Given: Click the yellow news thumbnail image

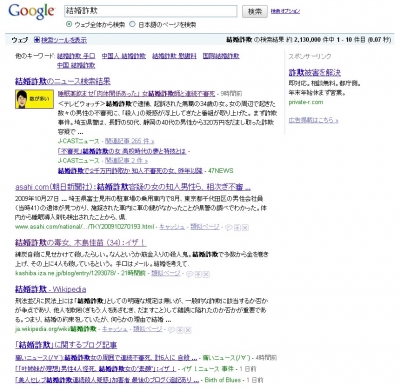Looking at the screenshot, I should (34, 99).
